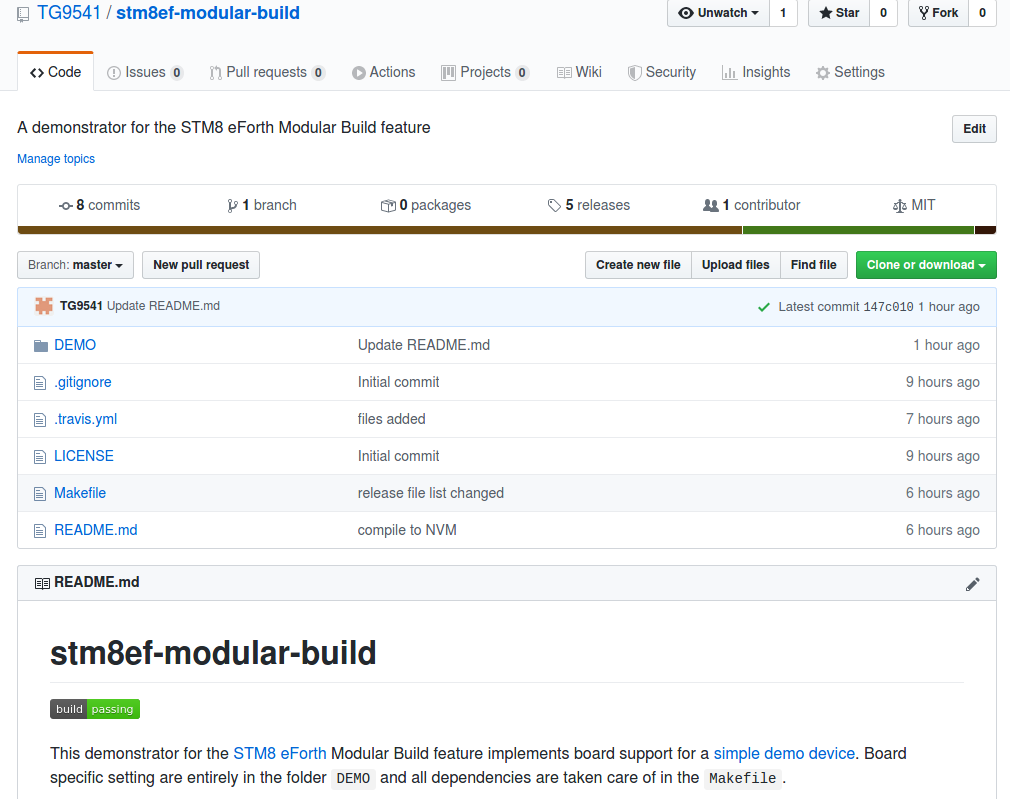Click the 'compile to NVM' commit message

[x=407, y=530]
